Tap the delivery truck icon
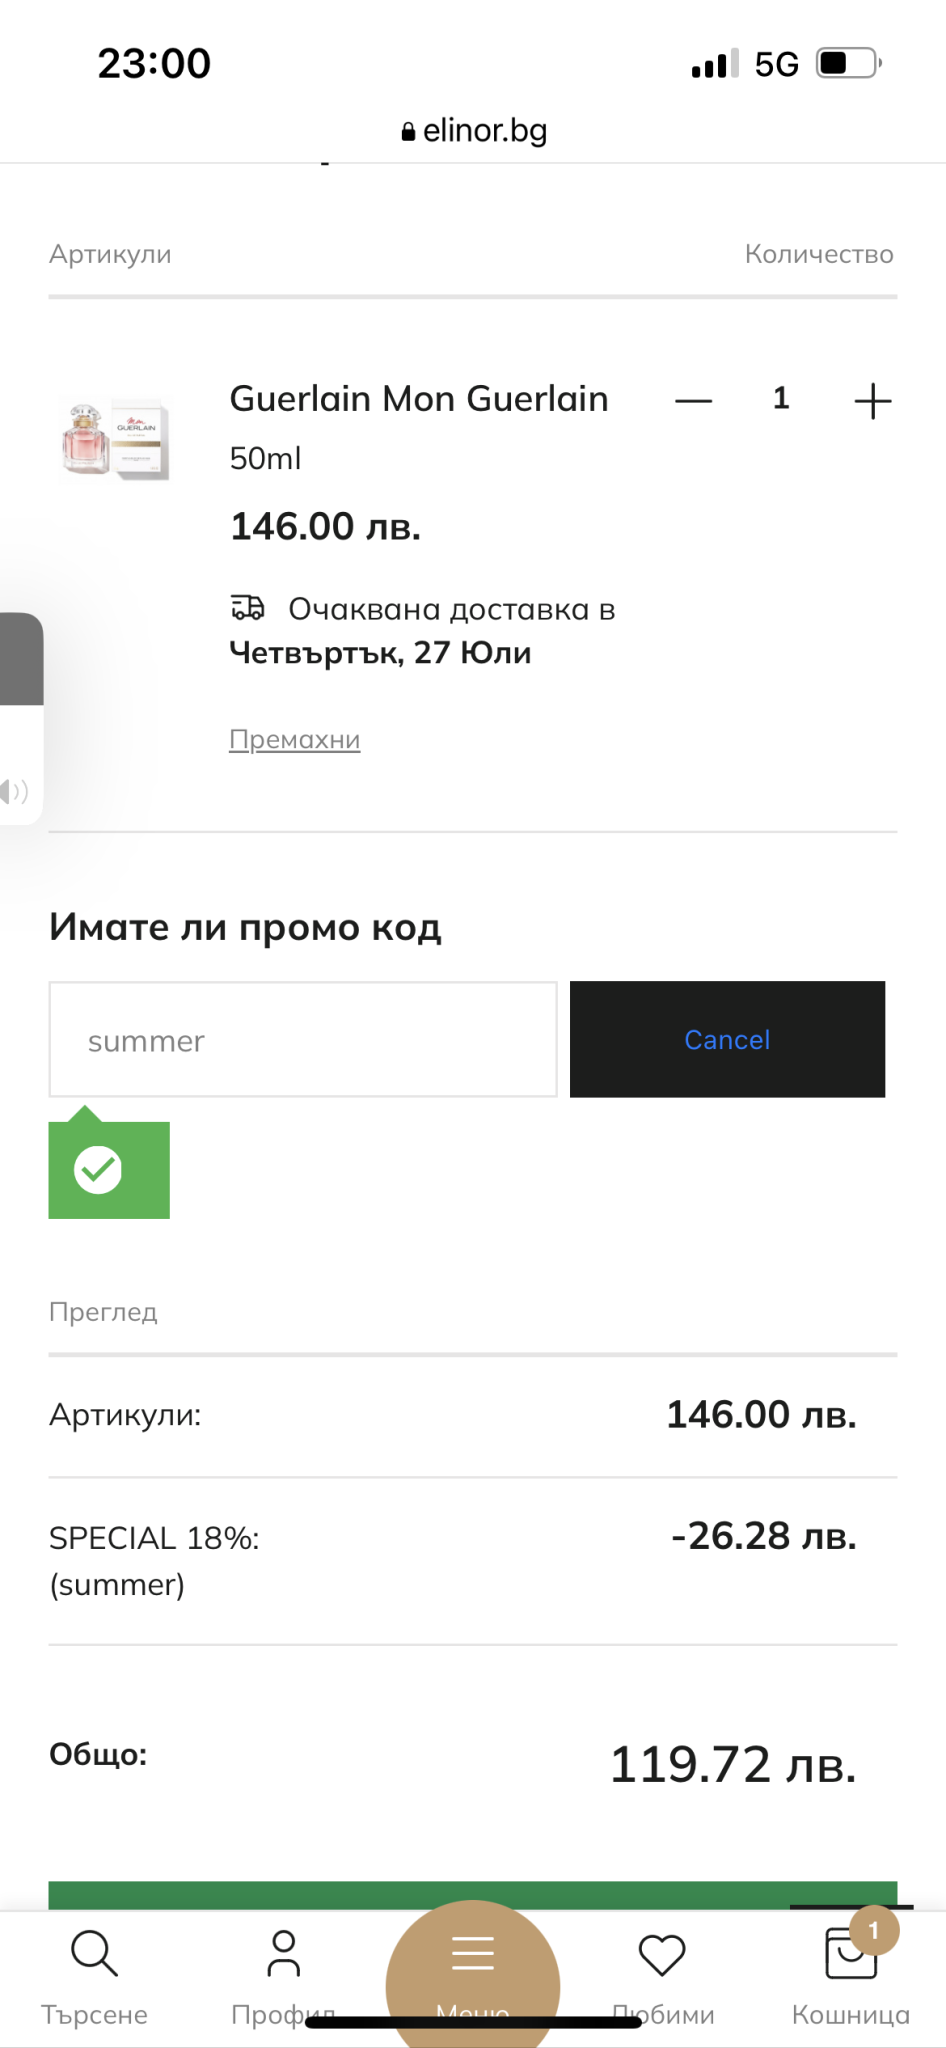 pos(247,608)
